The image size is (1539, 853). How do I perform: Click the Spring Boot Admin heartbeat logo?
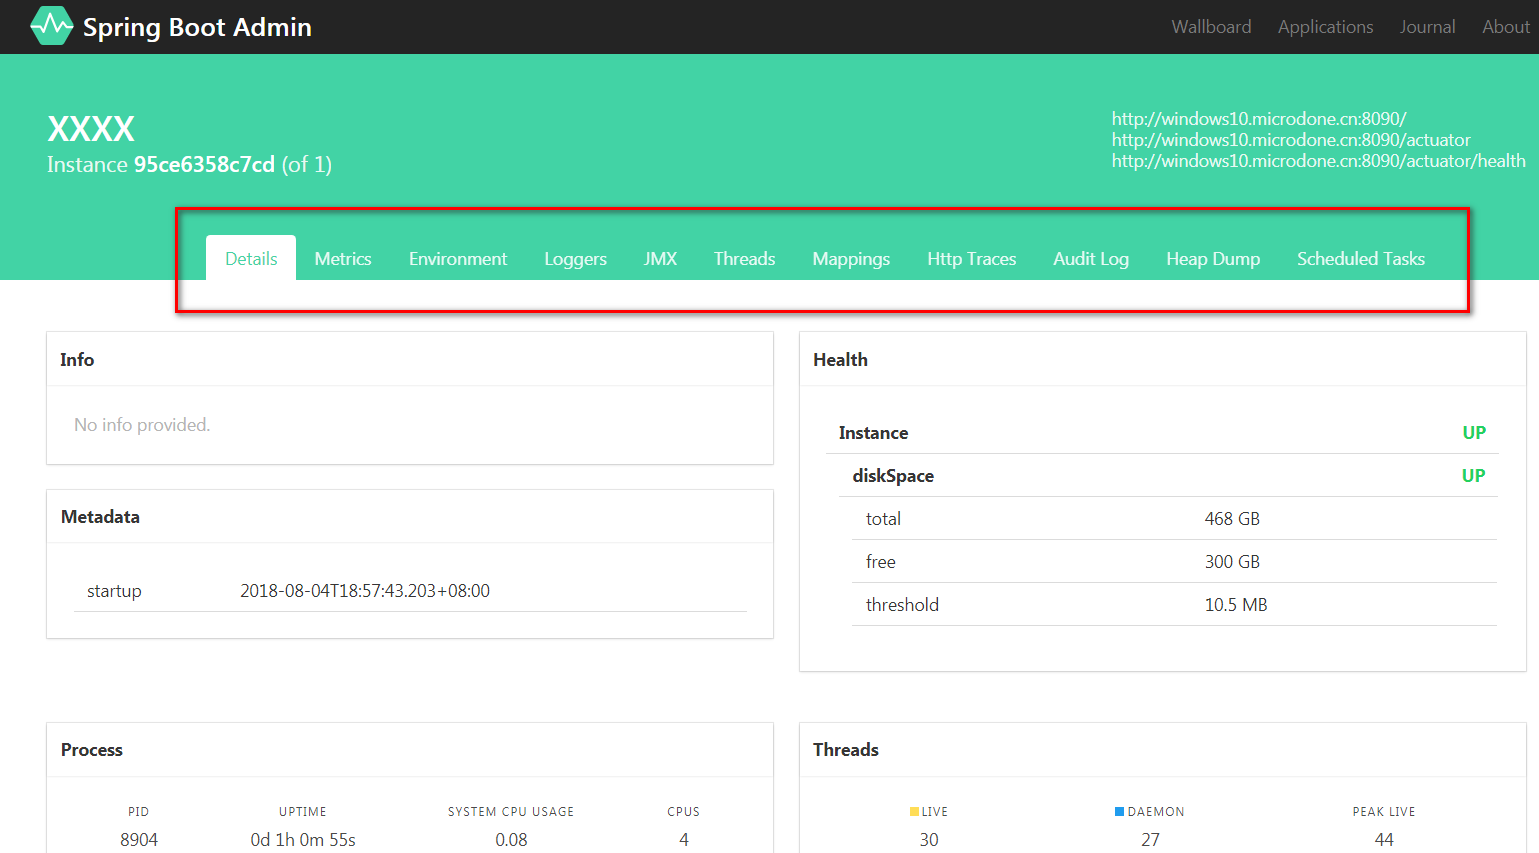(x=52, y=26)
